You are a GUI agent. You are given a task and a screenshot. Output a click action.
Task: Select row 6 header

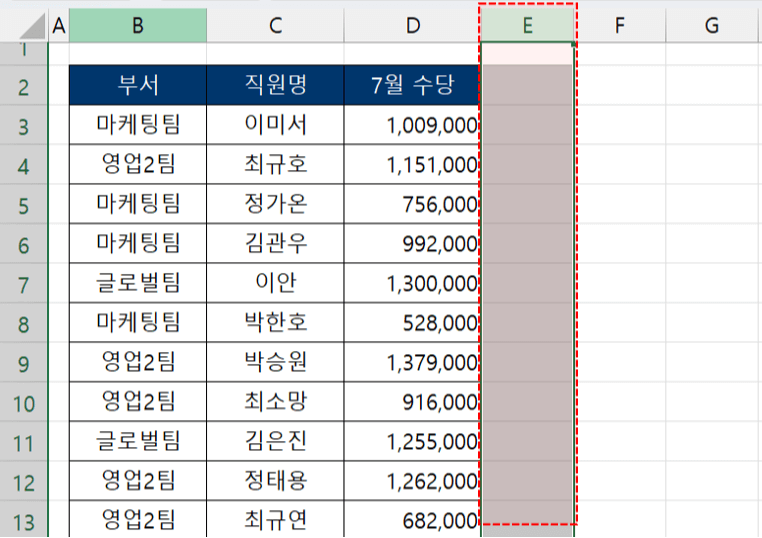point(23,243)
